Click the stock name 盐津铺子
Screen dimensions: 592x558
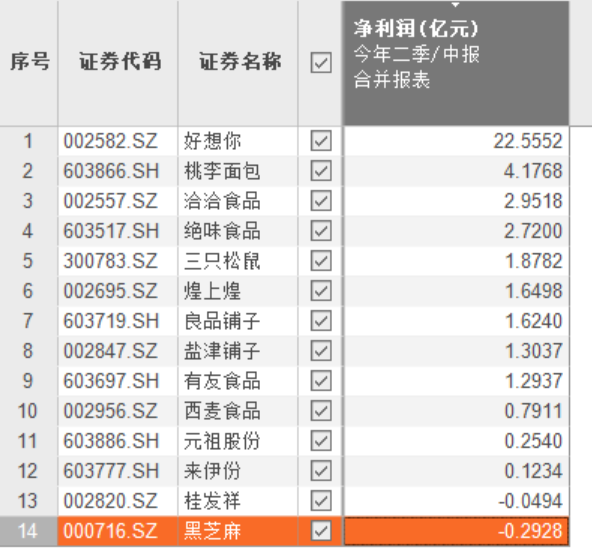click(x=222, y=351)
